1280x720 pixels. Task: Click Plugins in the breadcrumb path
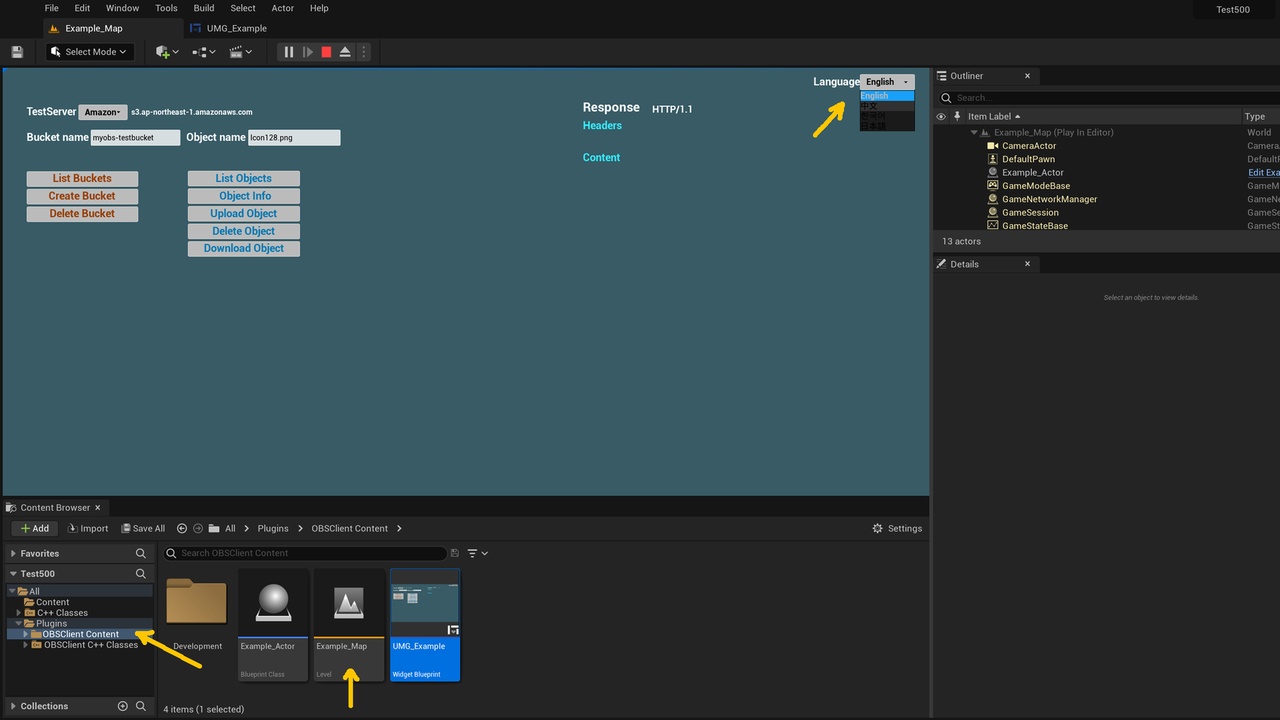(x=272, y=528)
